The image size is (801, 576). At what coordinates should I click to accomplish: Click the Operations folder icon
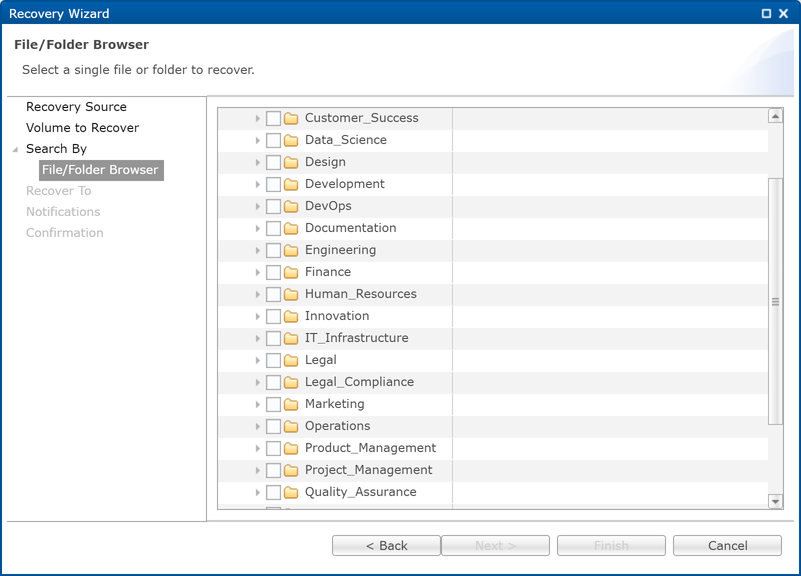point(291,426)
